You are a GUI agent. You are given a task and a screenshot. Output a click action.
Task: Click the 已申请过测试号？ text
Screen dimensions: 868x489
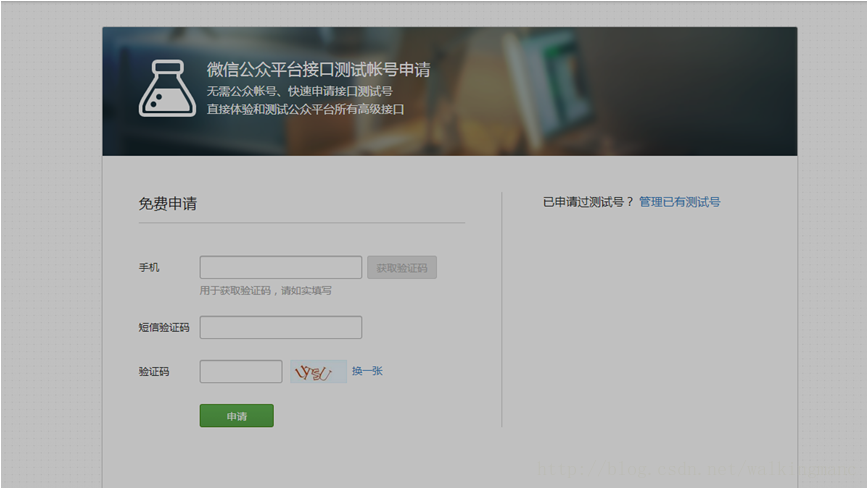pyautogui.click(x=588, y=202)
